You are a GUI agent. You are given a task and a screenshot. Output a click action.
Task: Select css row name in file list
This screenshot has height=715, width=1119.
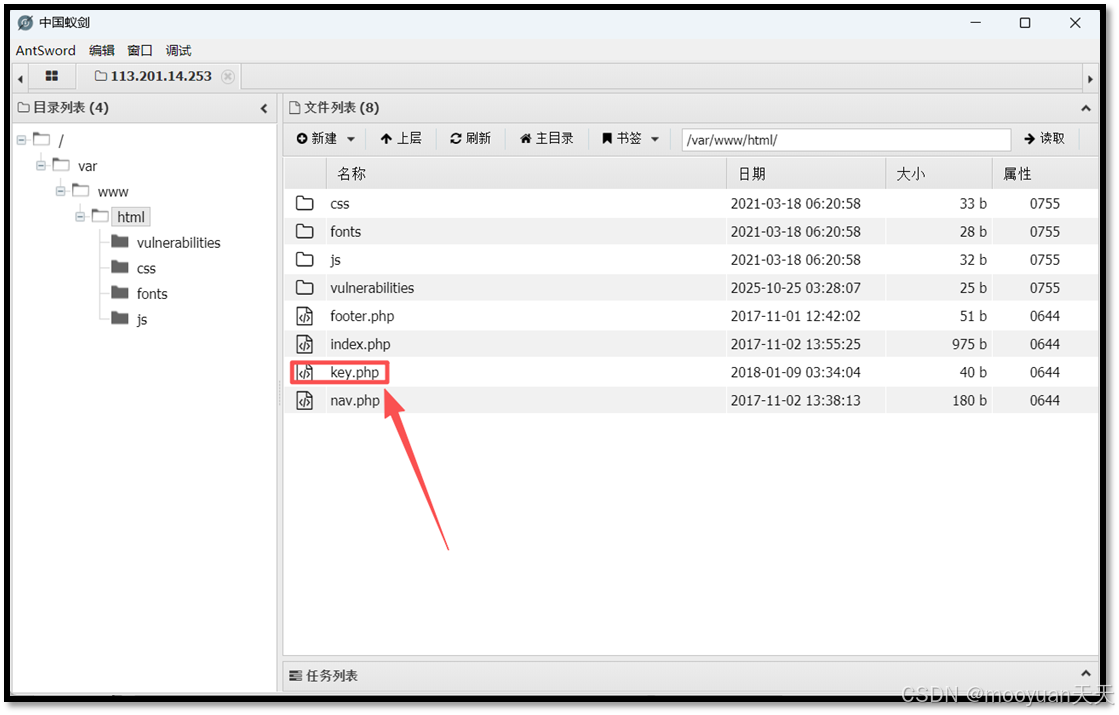coord(339,204)
